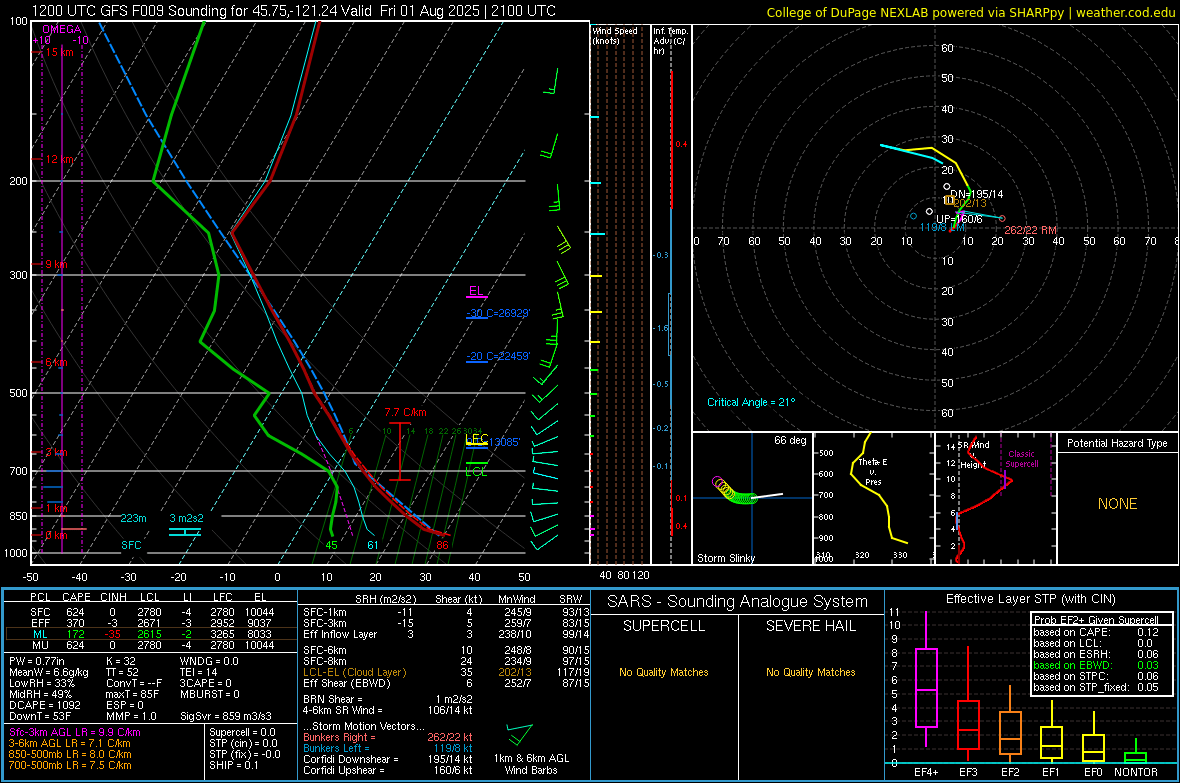Image resolution: width=1180 pixels, height=783 pixels.
Task: Click the '262/22 RM' right-mover label
Action: (1030, 230)
